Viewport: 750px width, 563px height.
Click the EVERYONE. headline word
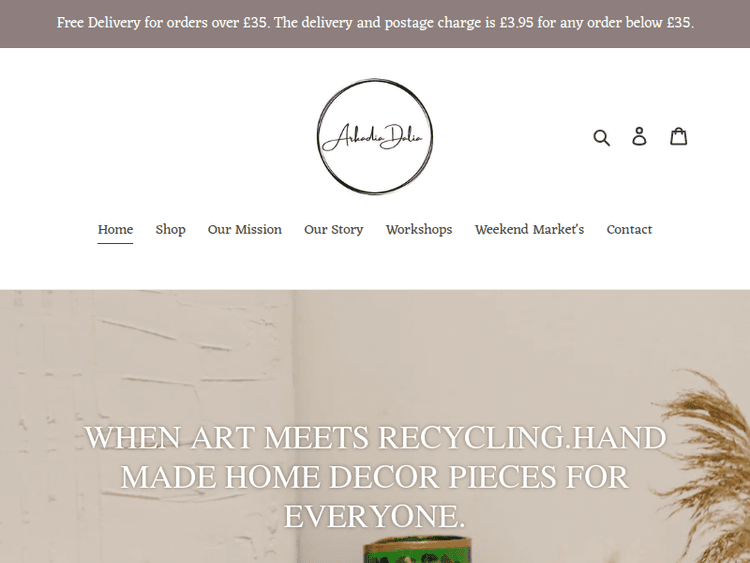pos(375,517)
